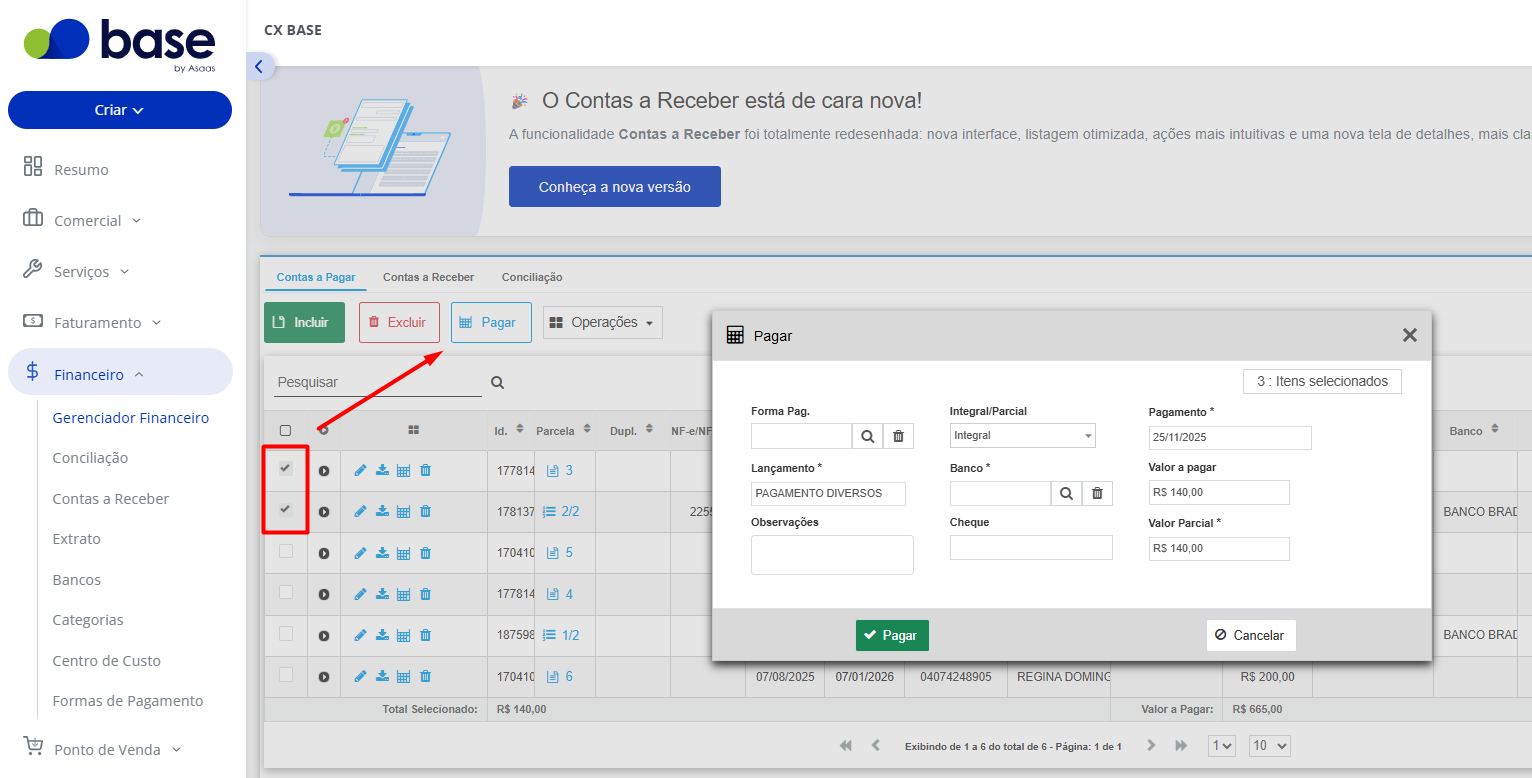Click the Conheça a nova versão button
The height and width of the screenshot is (778, 1532).
(x=615, y=187)
